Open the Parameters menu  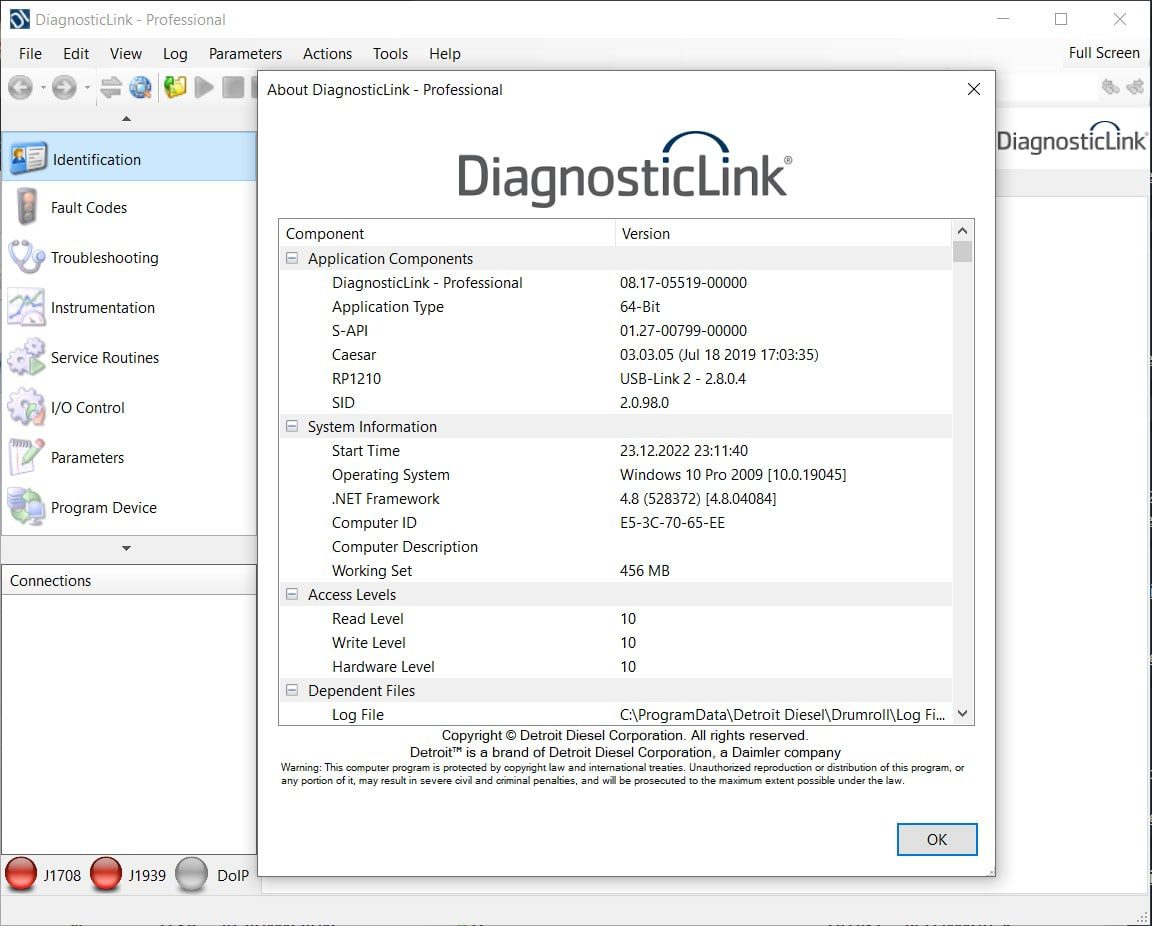pyautogui.click(x=245, y=54)
